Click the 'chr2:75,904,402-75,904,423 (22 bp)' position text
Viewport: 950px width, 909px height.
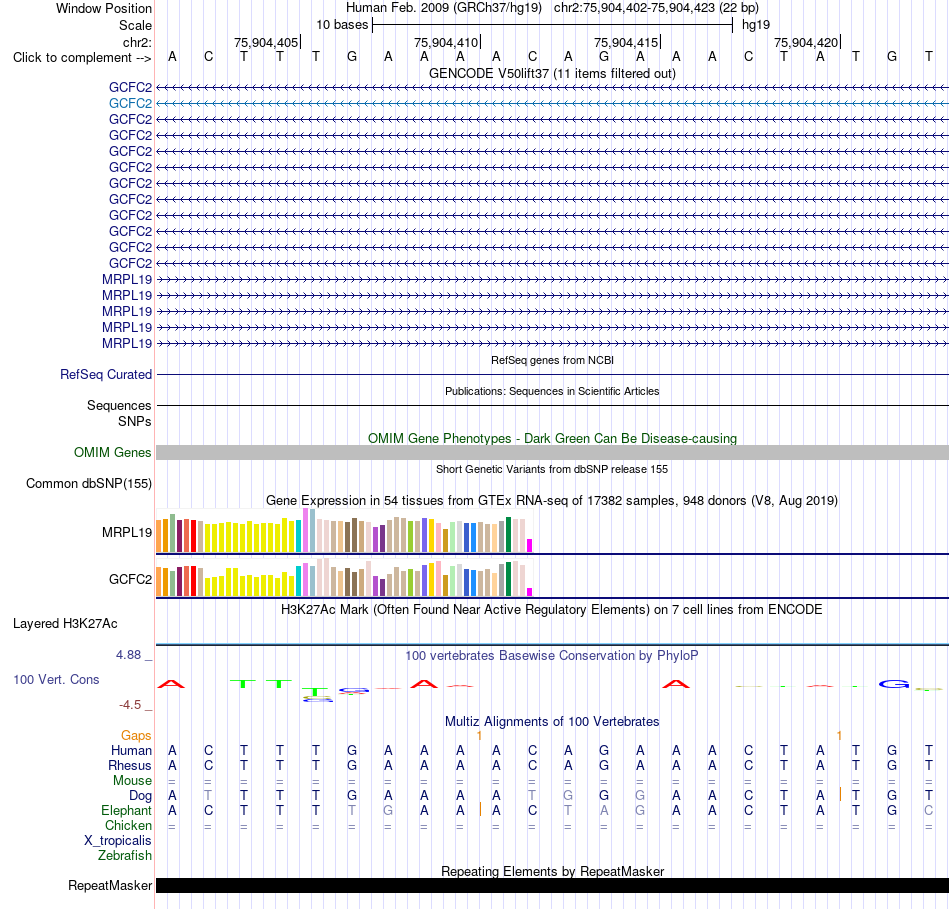click(656, 8)
